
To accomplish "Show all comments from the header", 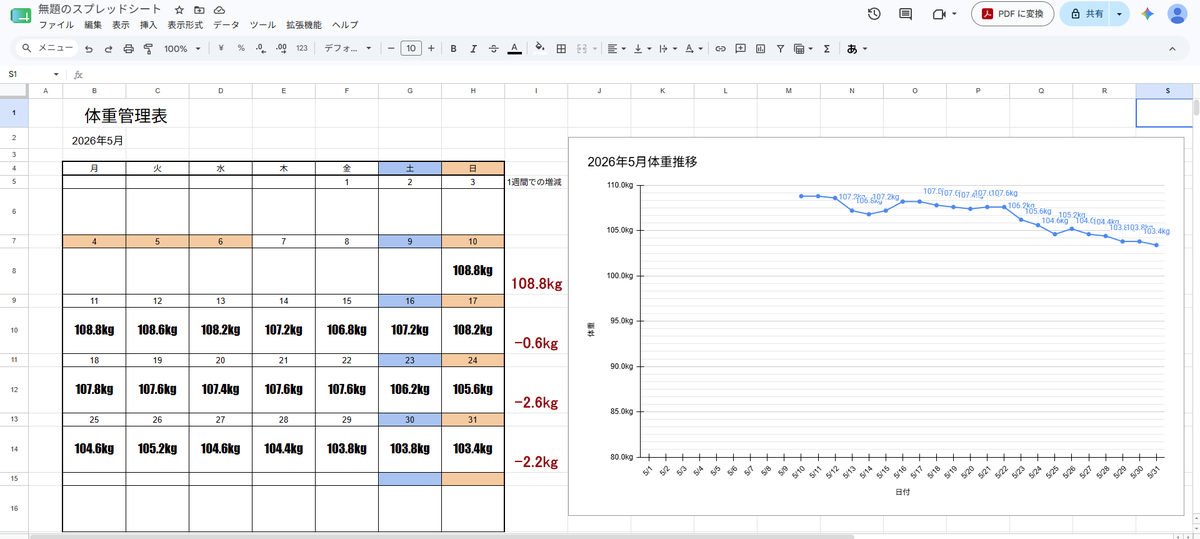I will 906,14.
